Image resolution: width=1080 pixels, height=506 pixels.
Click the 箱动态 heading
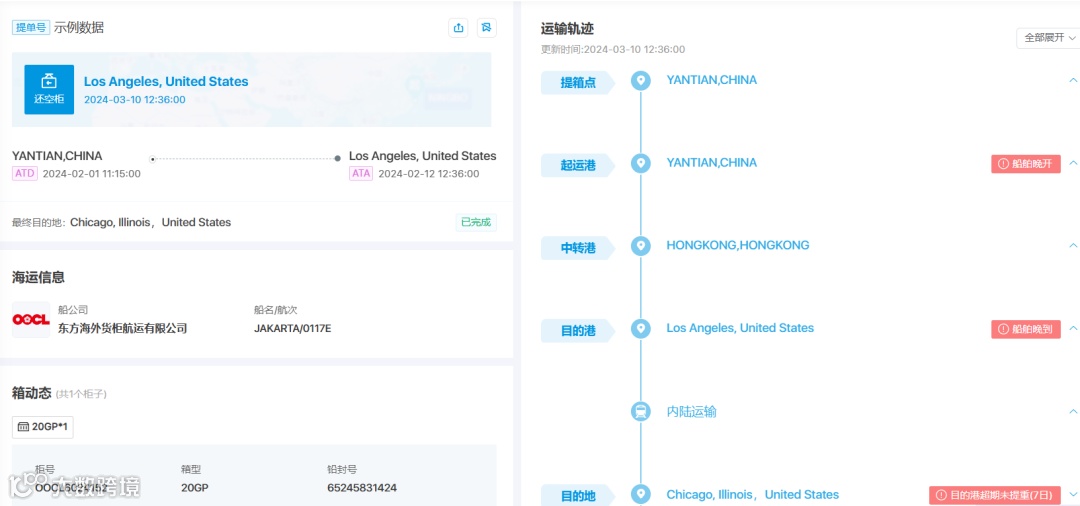click(x=32, y=393)
